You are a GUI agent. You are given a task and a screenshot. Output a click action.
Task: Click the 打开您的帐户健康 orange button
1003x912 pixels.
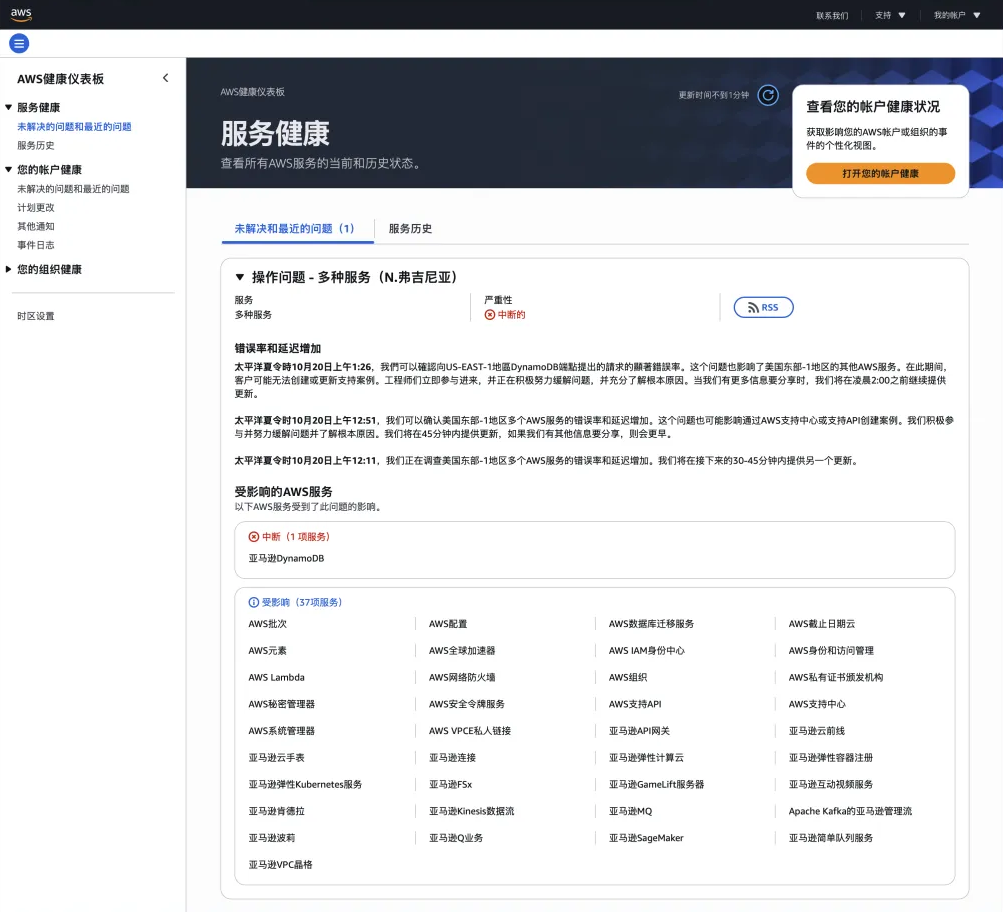coord(880,173)
